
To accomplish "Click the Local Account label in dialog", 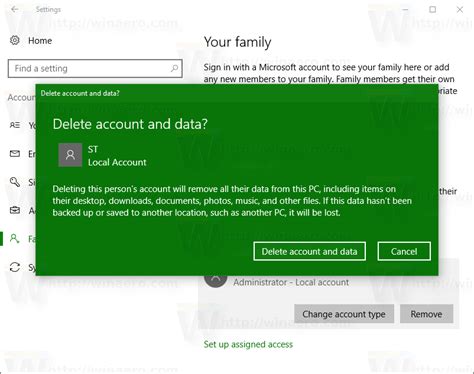I will pyautogui.click(x=117, y=162).
